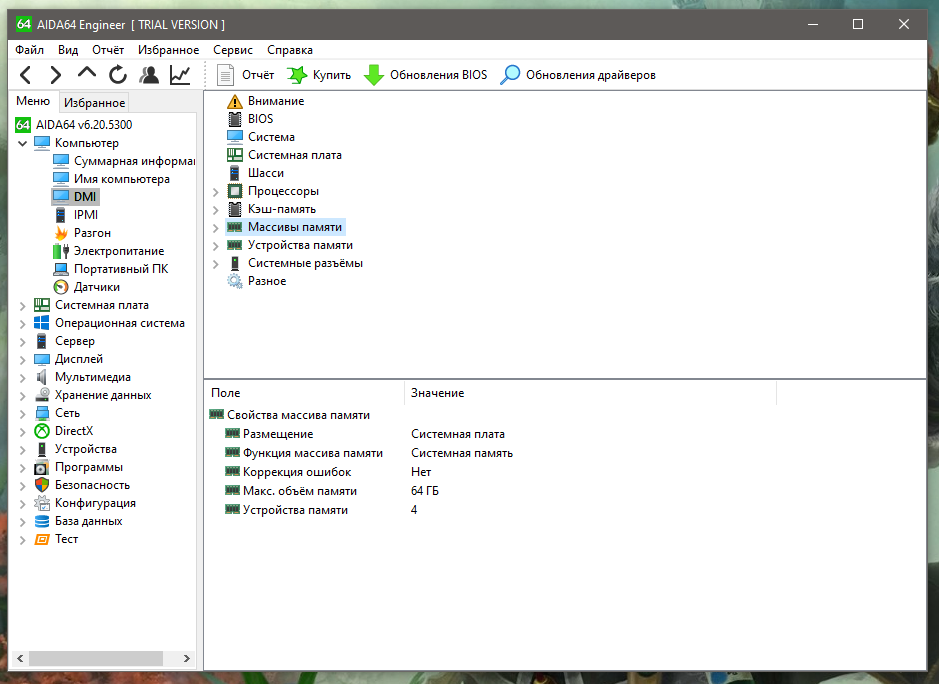Image resolution: width=939 pixels, height=684 pixels.
Task: Collapse the Компьютер tree node
Action: 23,143
